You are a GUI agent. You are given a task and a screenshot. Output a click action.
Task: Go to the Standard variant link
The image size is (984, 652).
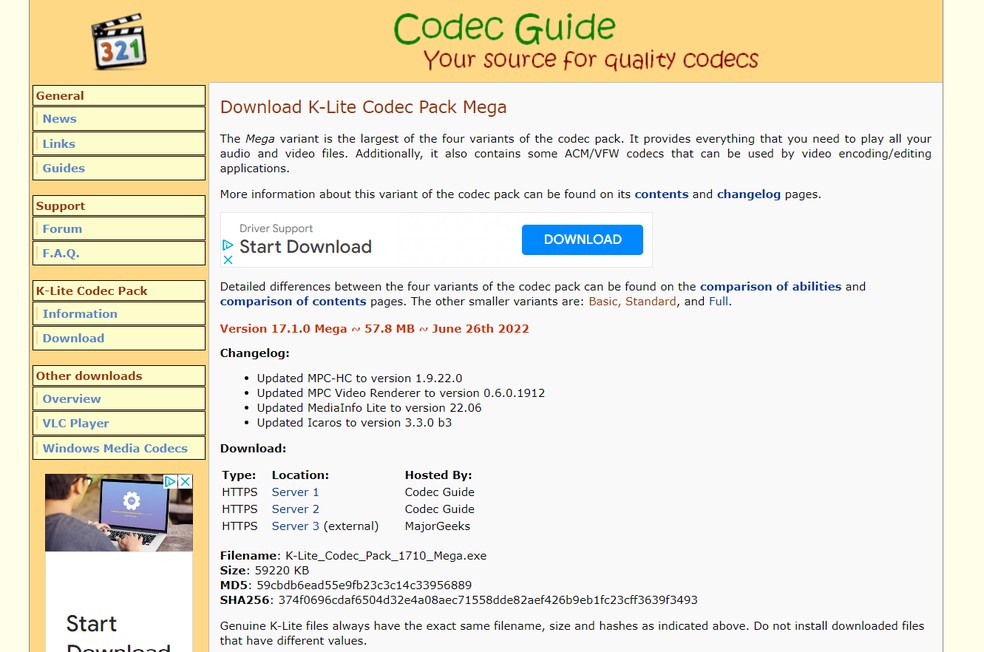pos(651,302)
